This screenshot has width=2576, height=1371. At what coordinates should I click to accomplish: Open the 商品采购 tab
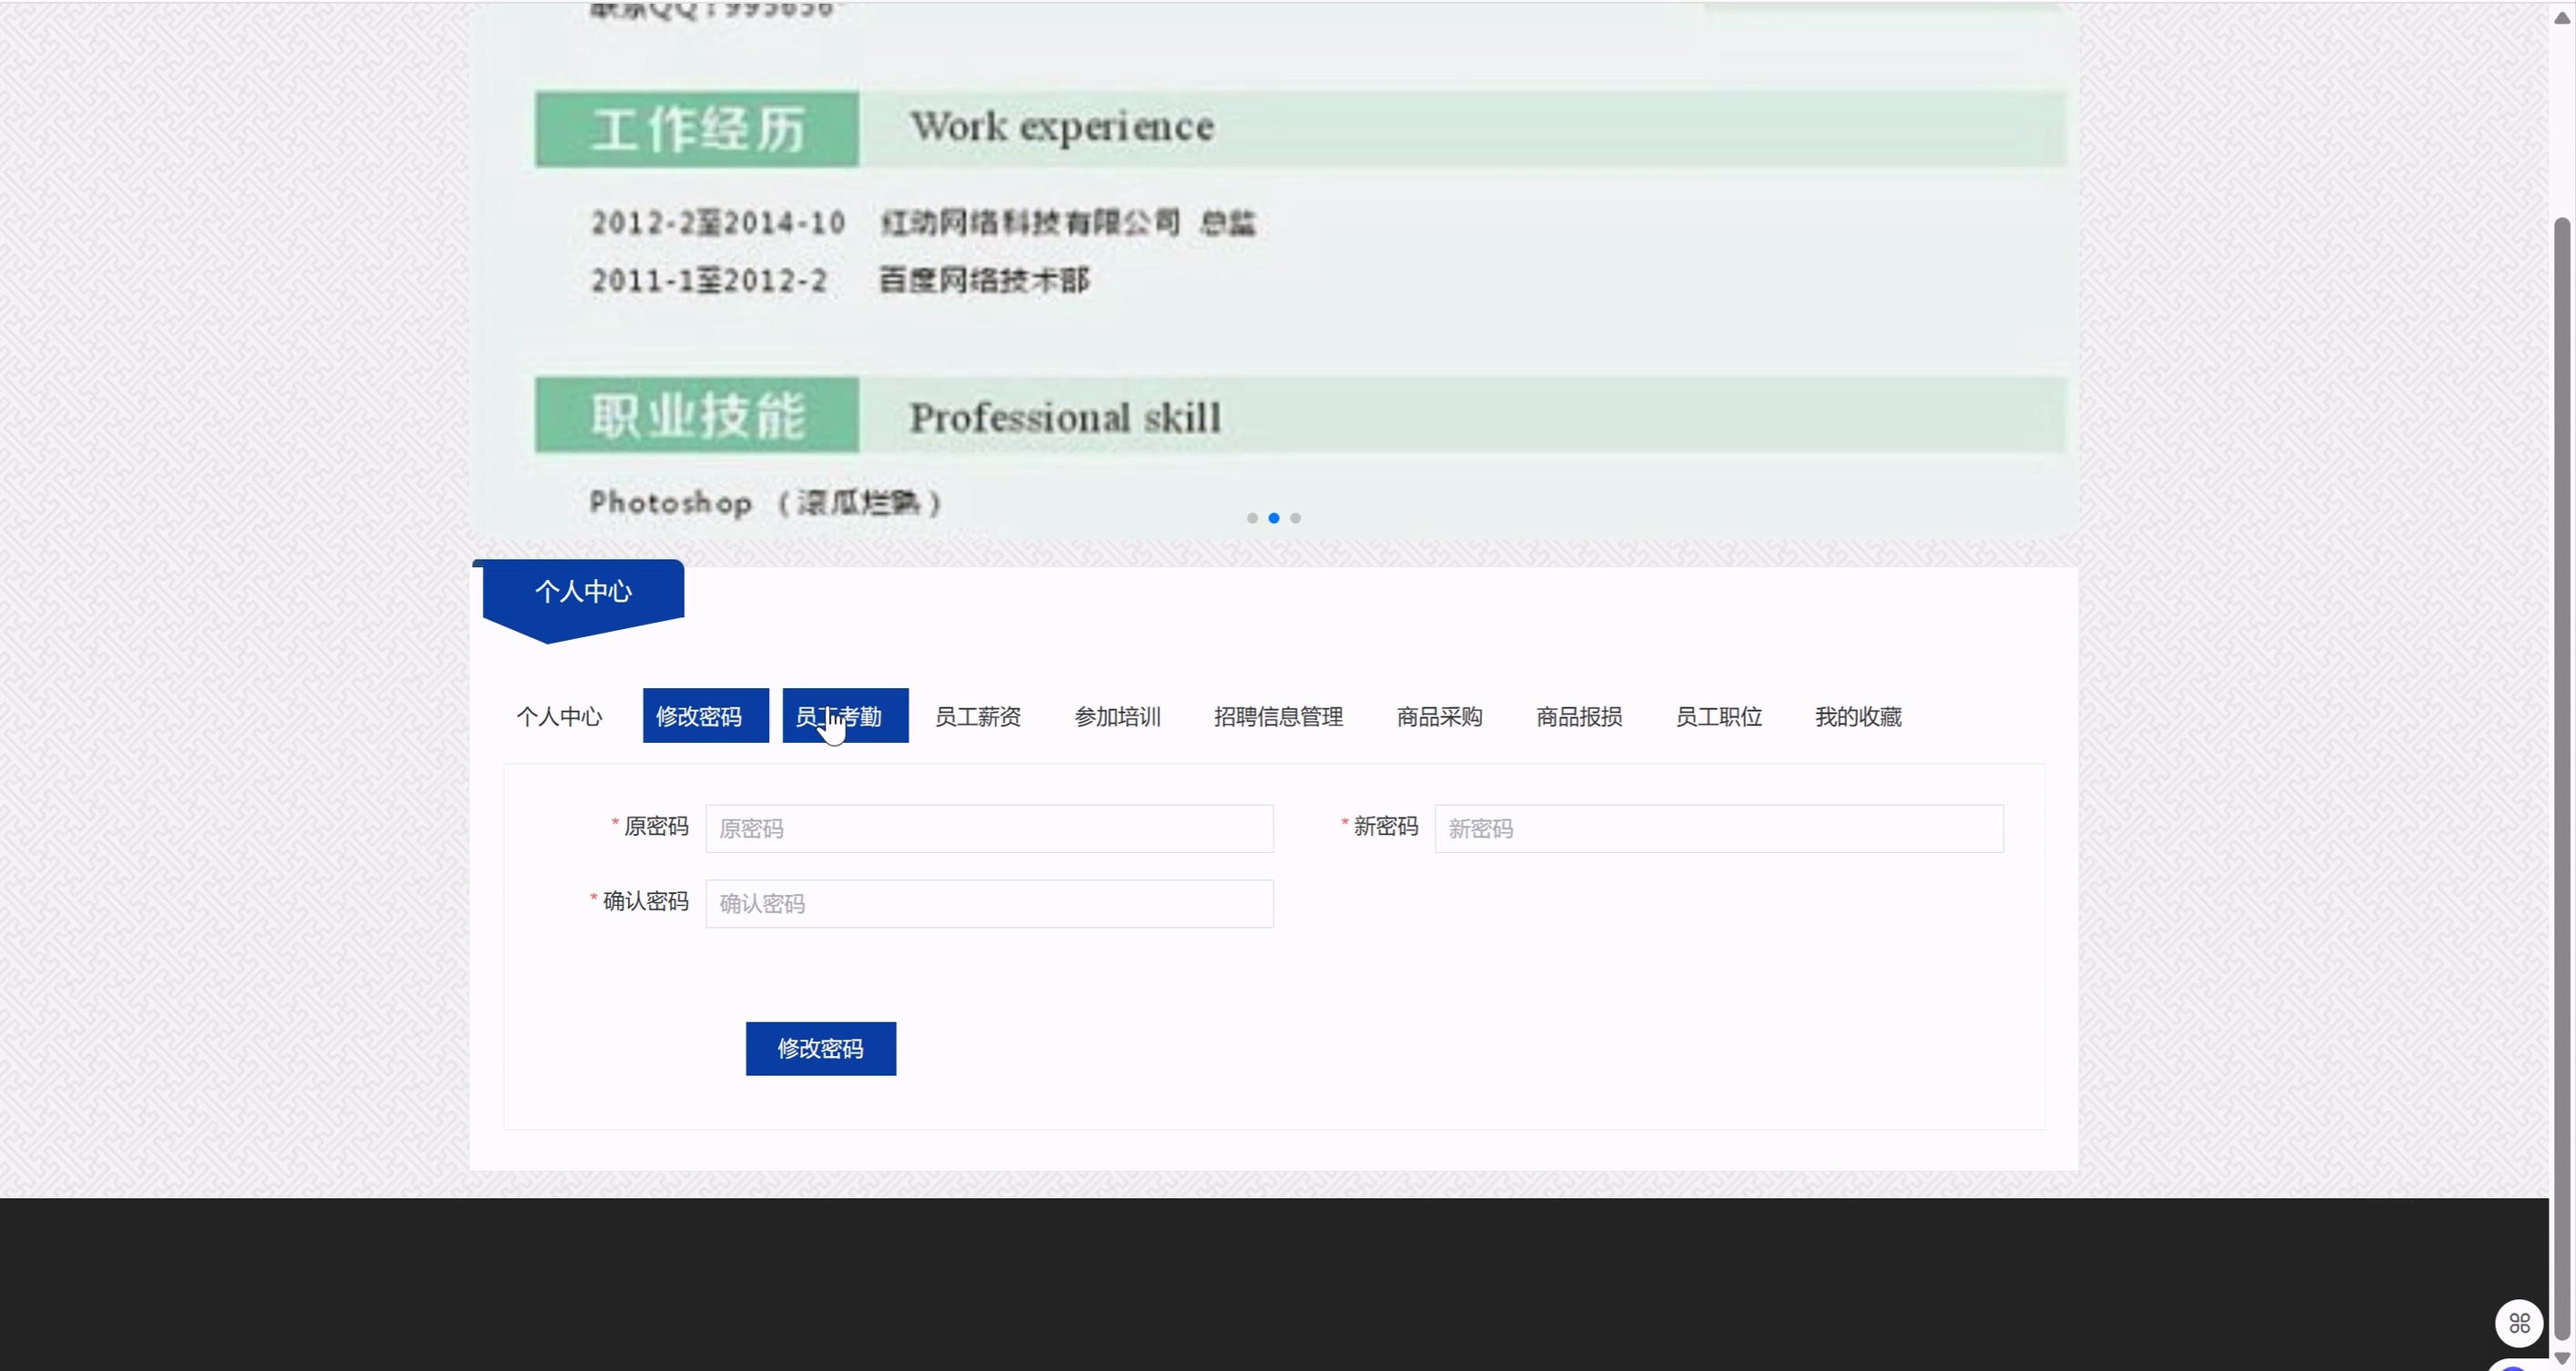tap(1439, 716)
